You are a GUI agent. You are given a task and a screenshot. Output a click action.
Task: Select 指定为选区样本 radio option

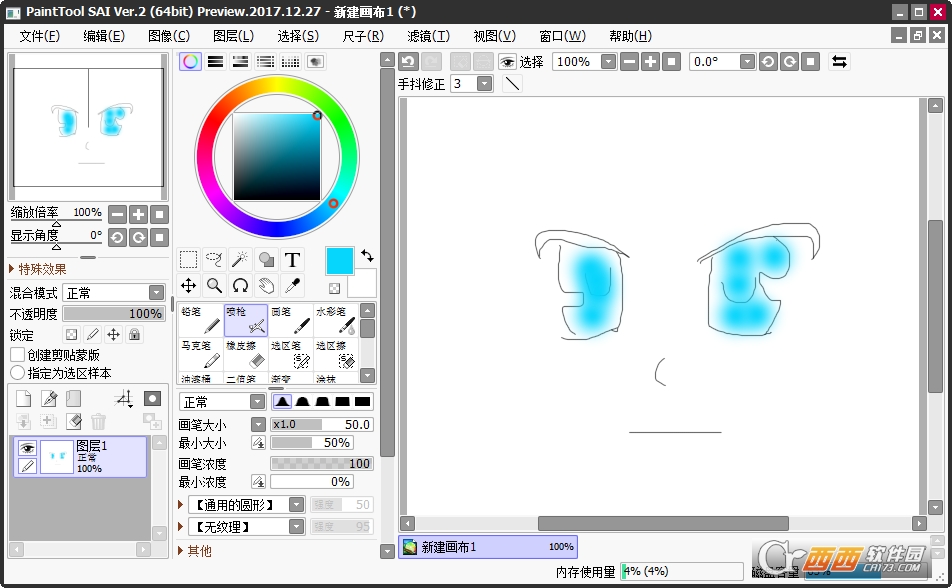(18, 373)
